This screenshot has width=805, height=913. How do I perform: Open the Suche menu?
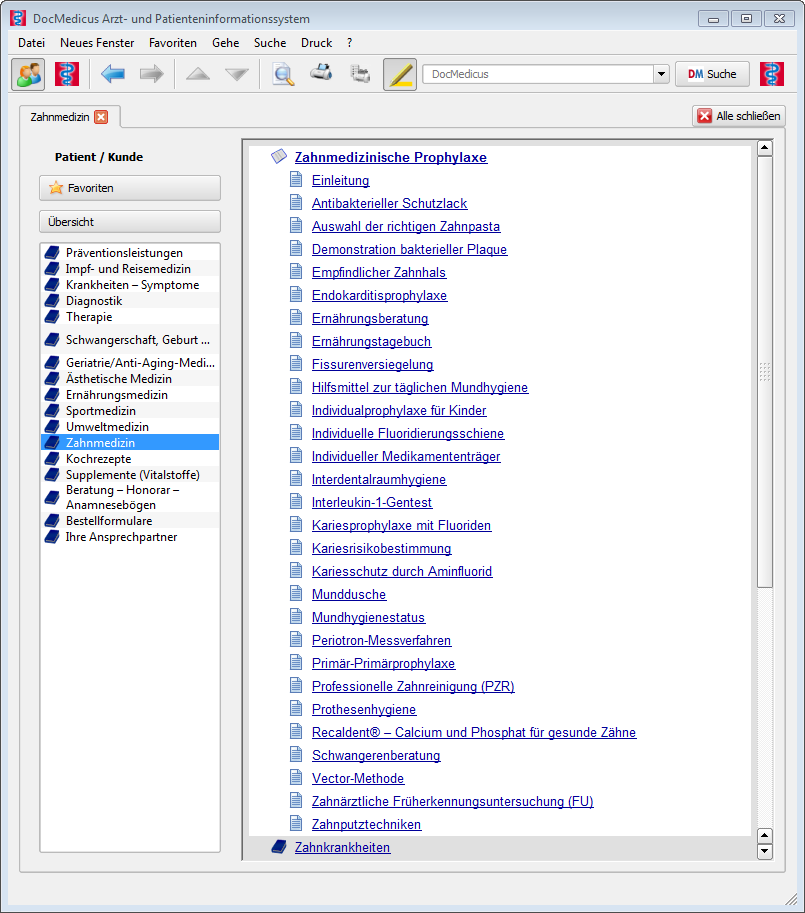coord(270,43)
